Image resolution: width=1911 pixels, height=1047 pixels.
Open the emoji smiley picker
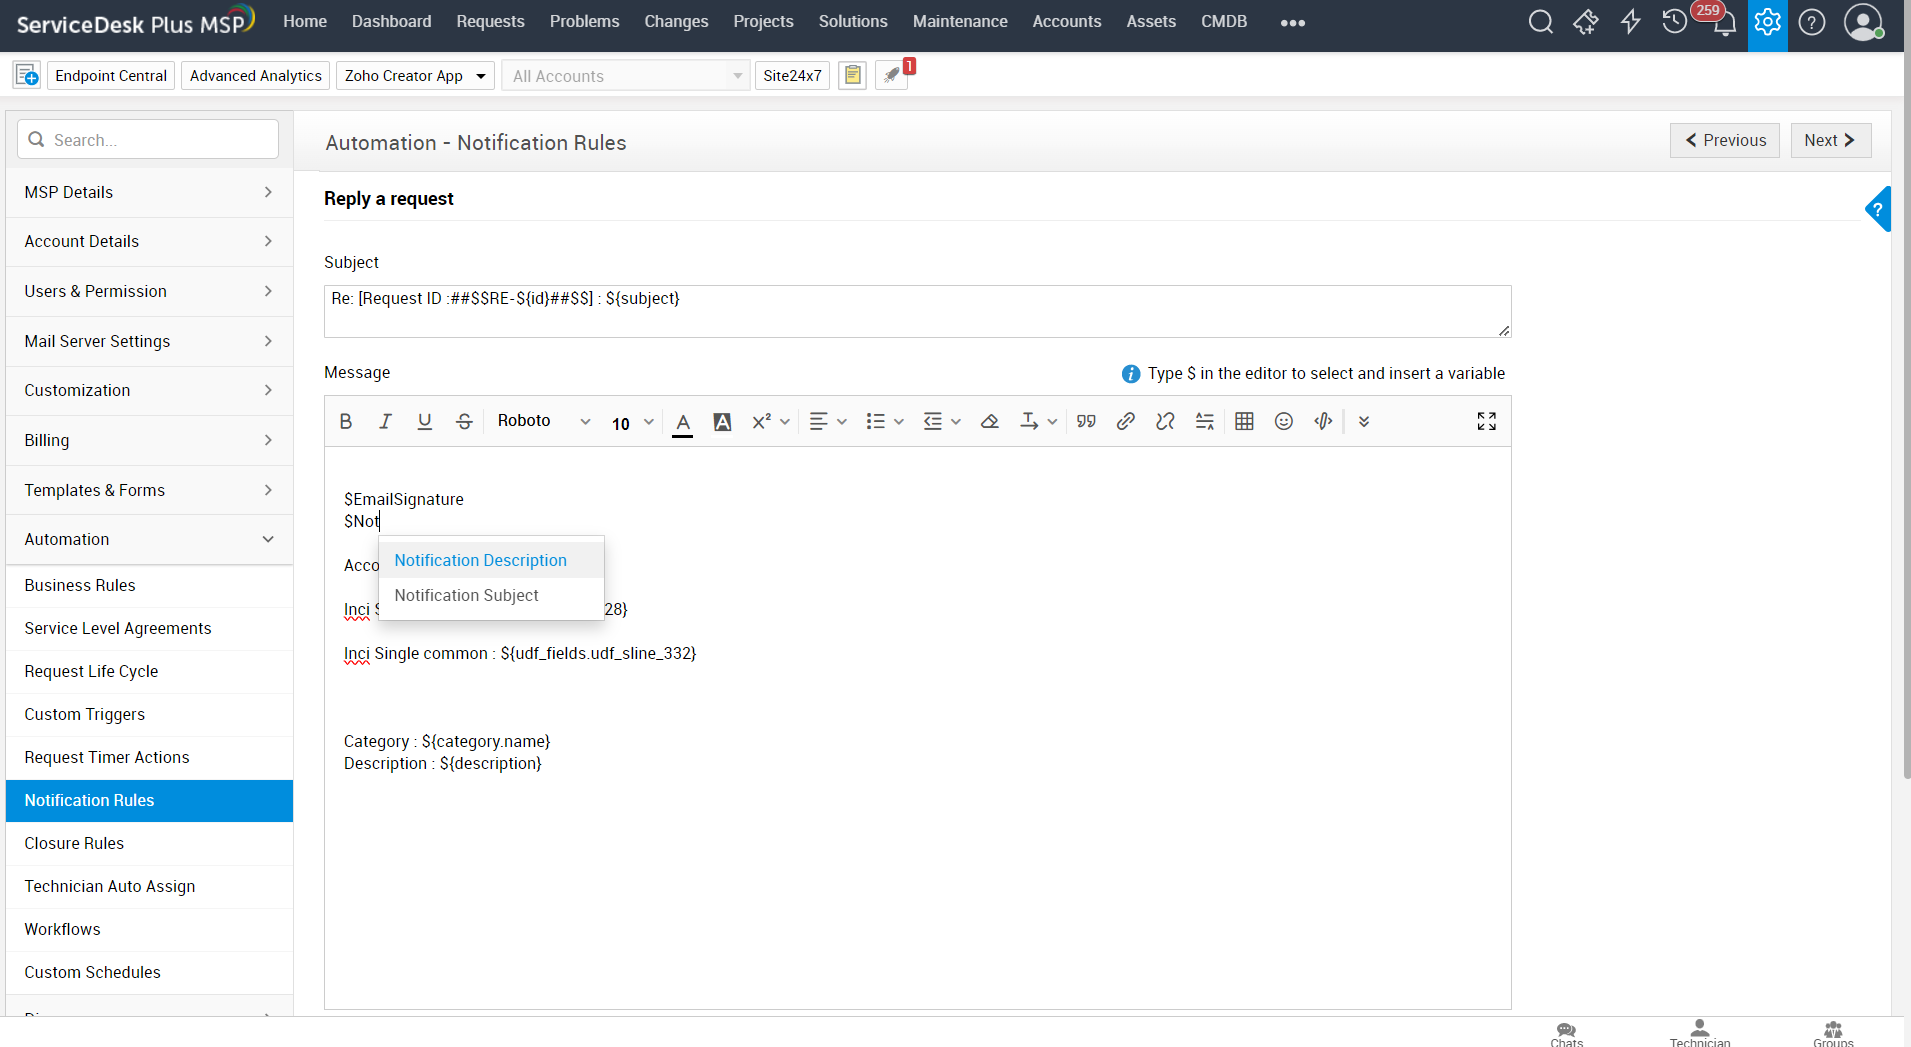[x=1284, y=421]
